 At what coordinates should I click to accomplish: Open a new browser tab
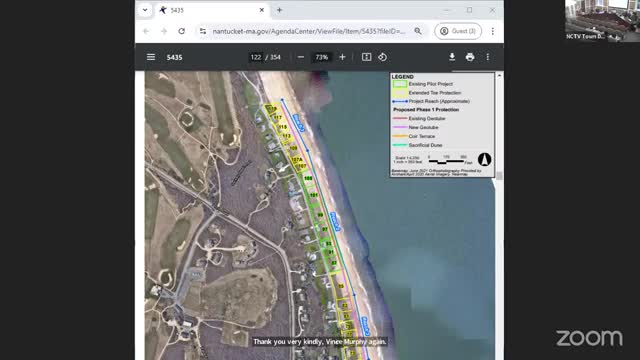click(279, 10)
